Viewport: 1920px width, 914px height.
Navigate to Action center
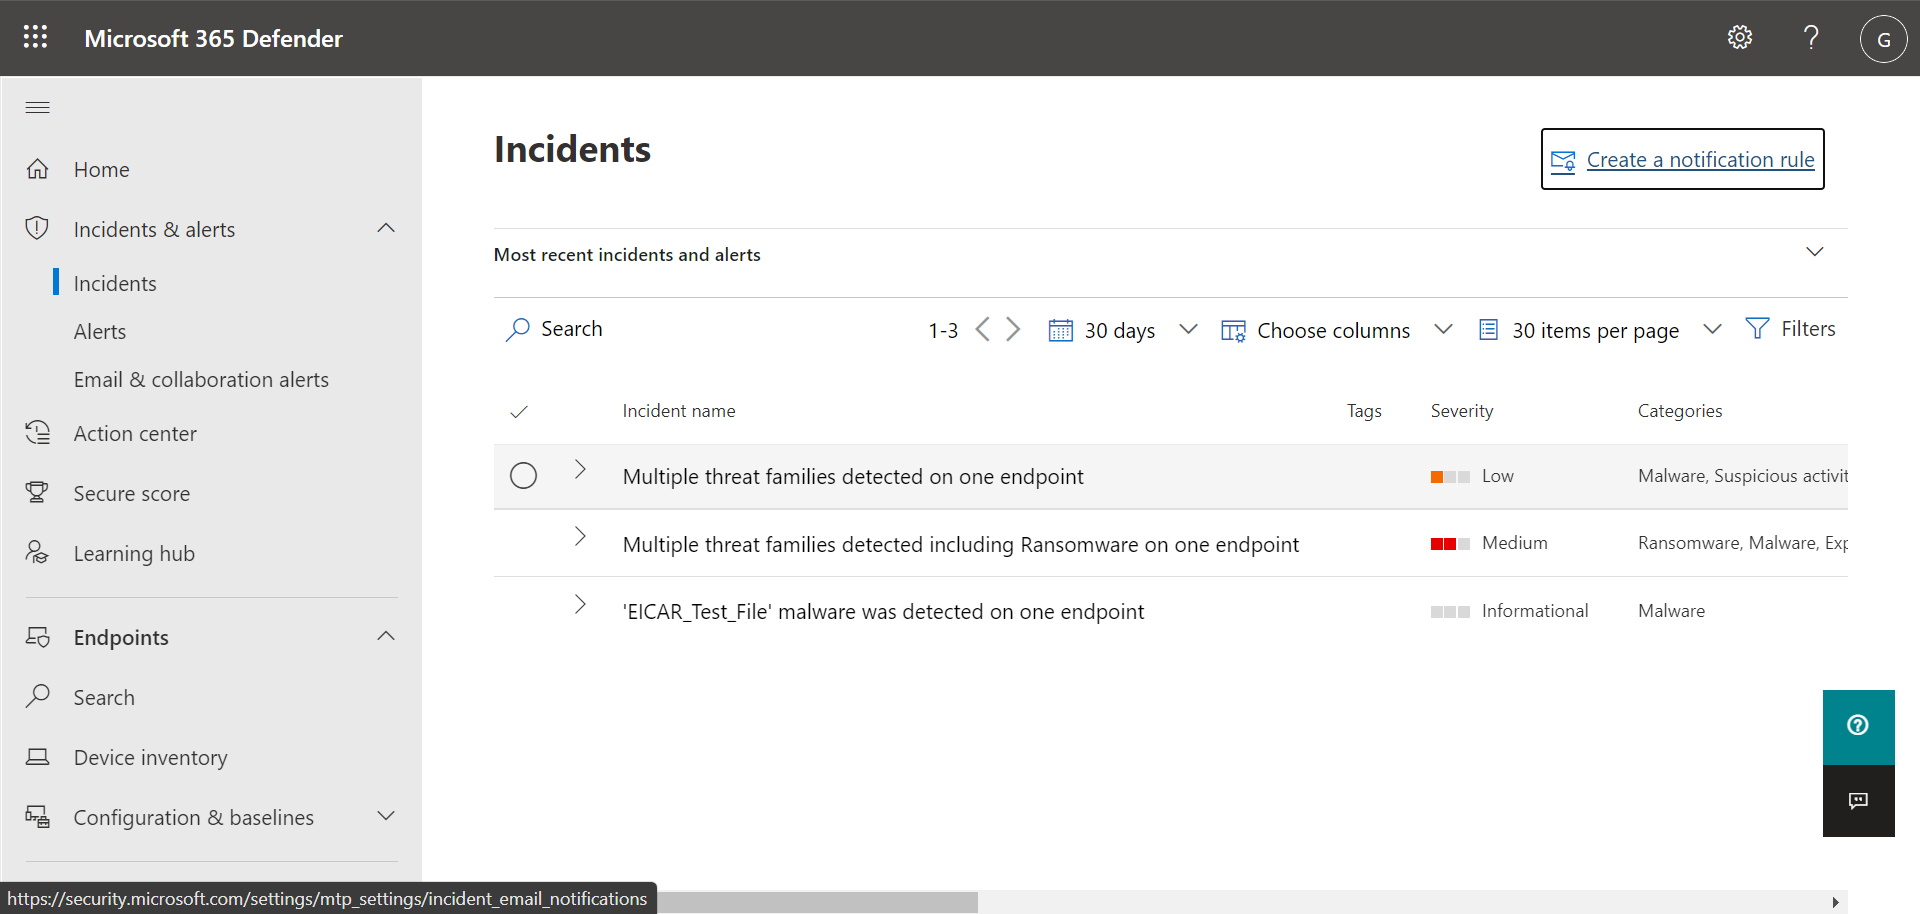(135, 434)
